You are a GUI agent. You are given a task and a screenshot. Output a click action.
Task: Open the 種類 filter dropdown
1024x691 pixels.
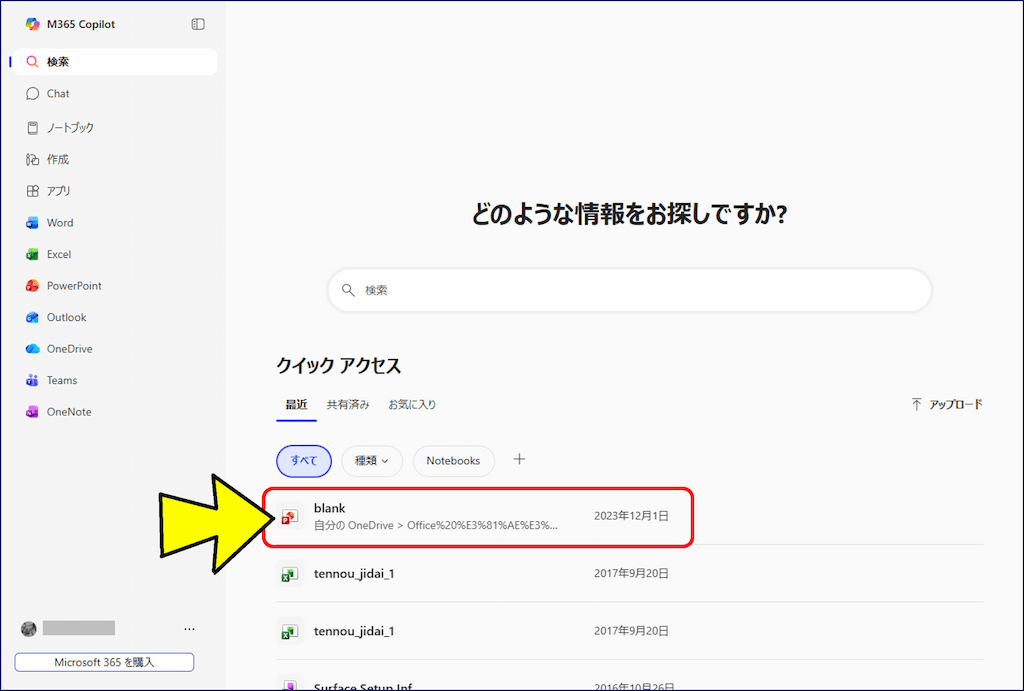371,461
